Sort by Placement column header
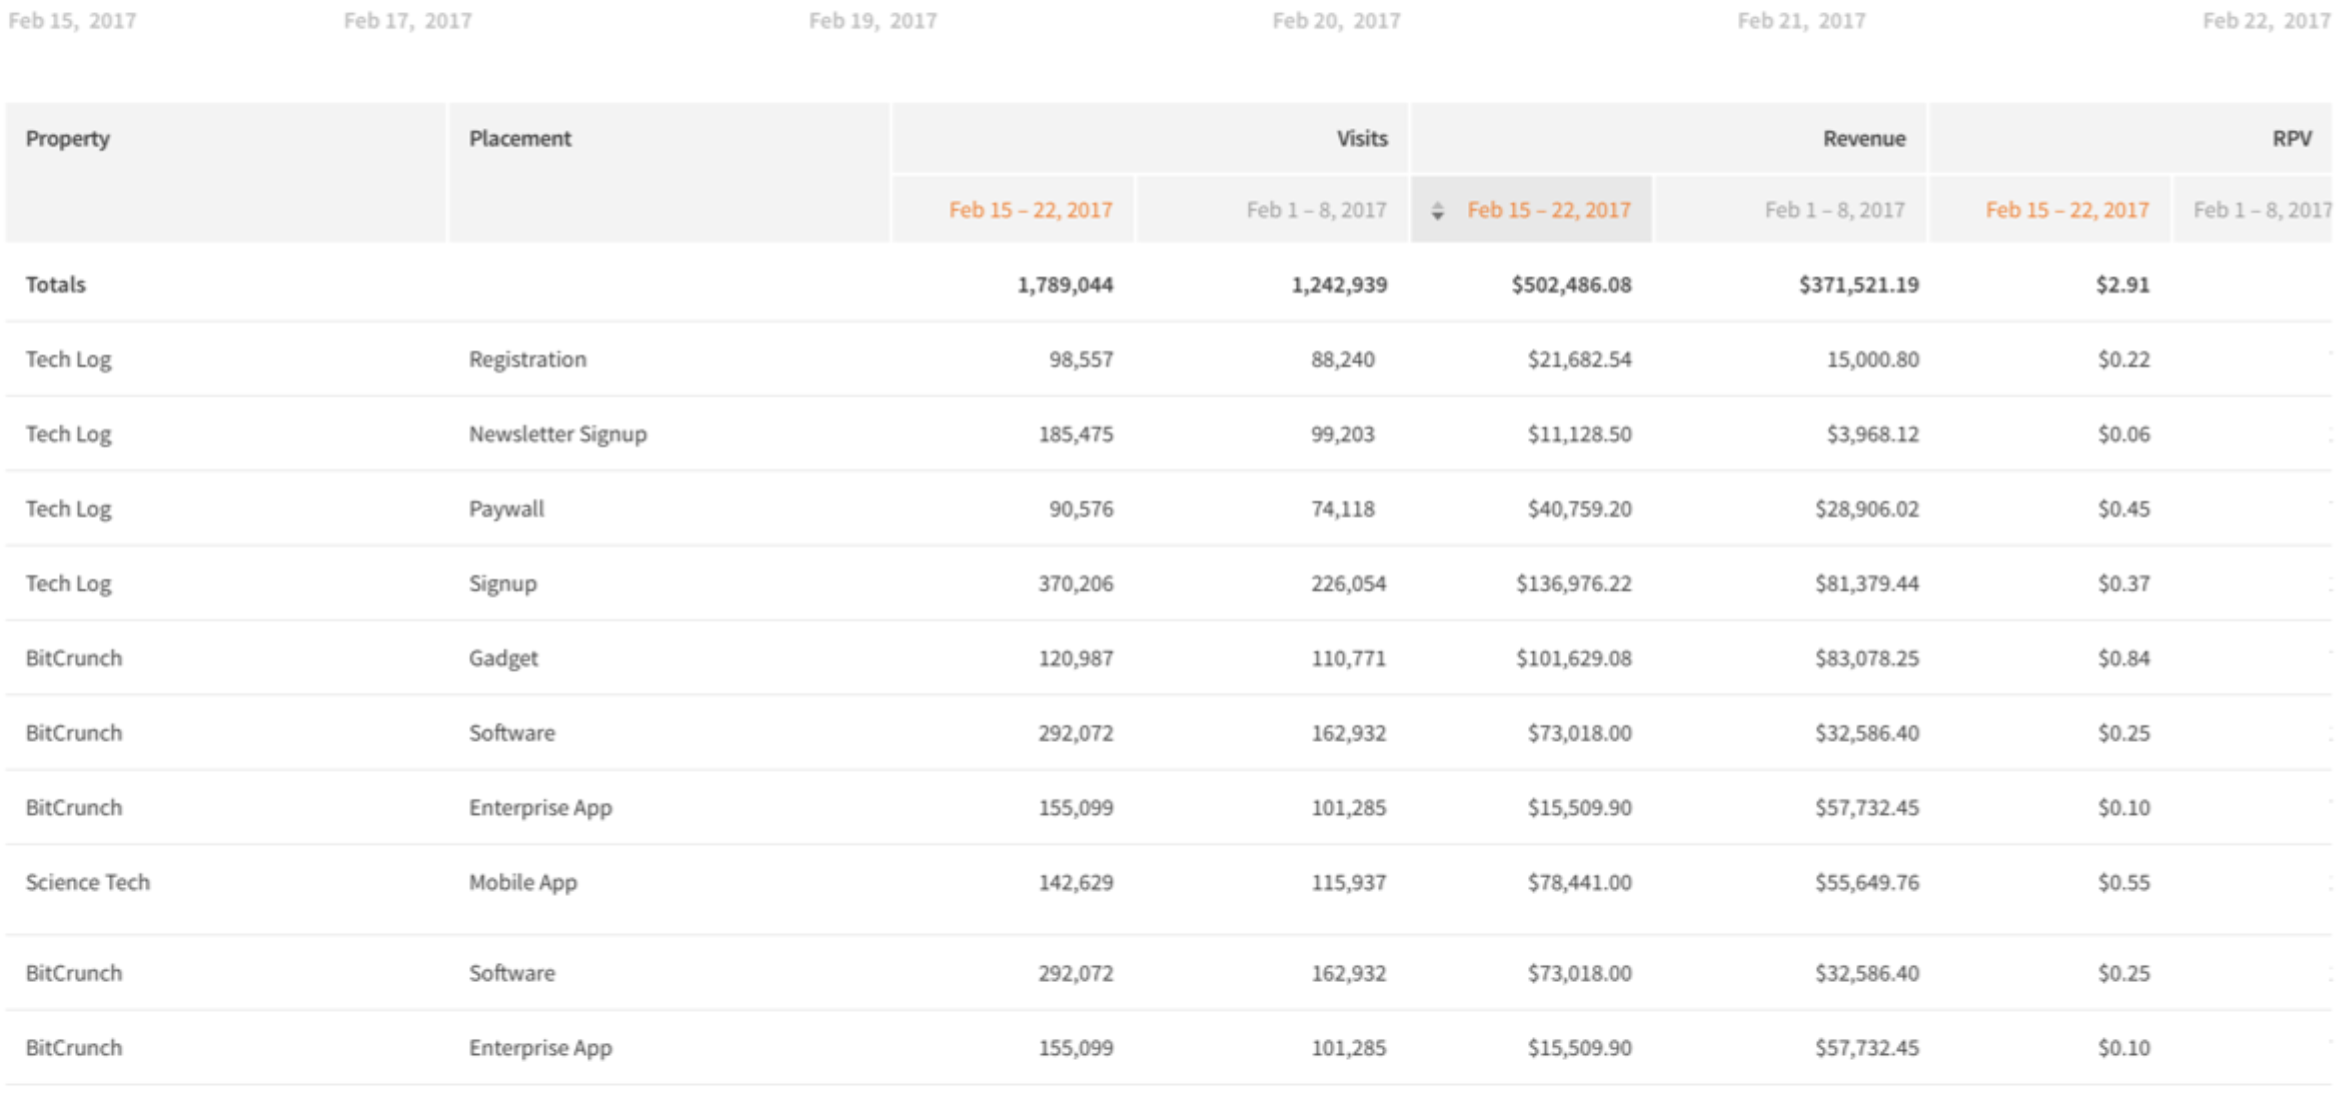 coord(520,139)
